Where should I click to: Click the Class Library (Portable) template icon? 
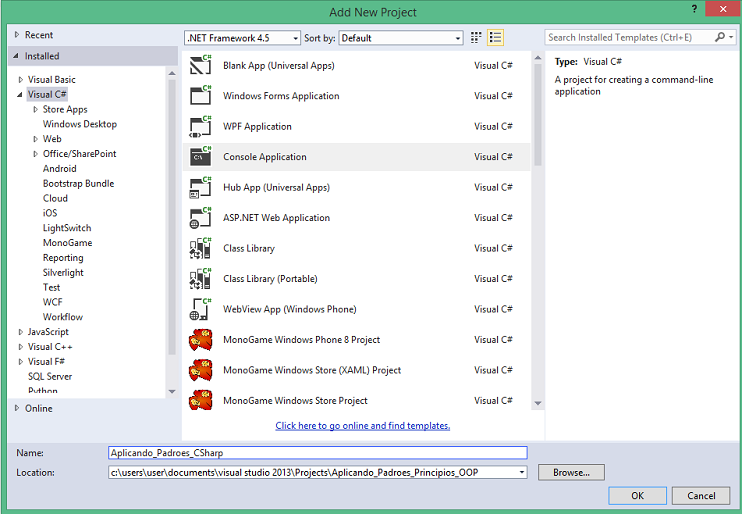(x=200, y=279)
